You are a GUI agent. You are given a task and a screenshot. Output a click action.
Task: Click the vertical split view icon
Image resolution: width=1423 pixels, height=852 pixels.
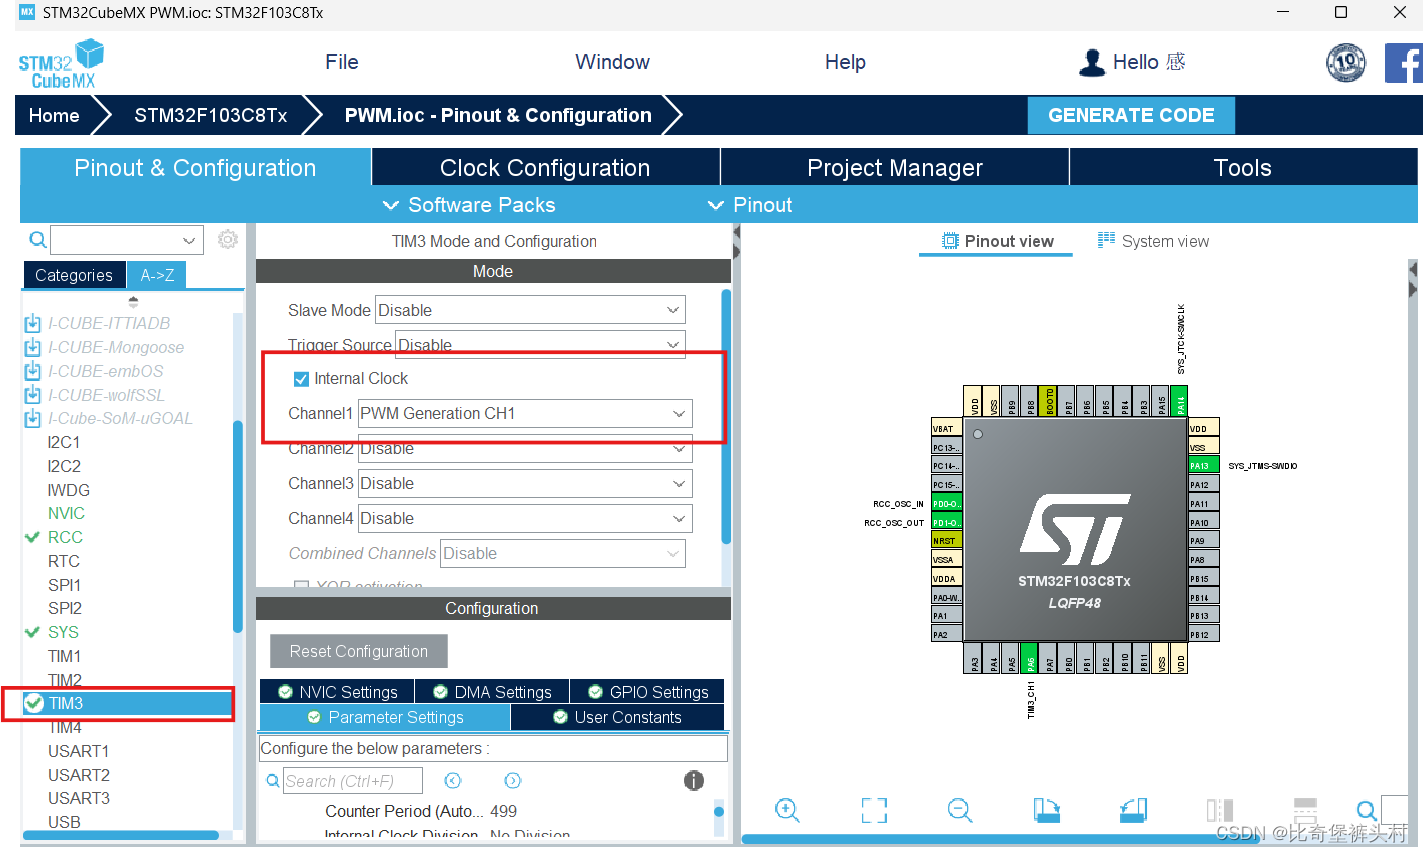pyautogui.click(x=1219, y=810)
